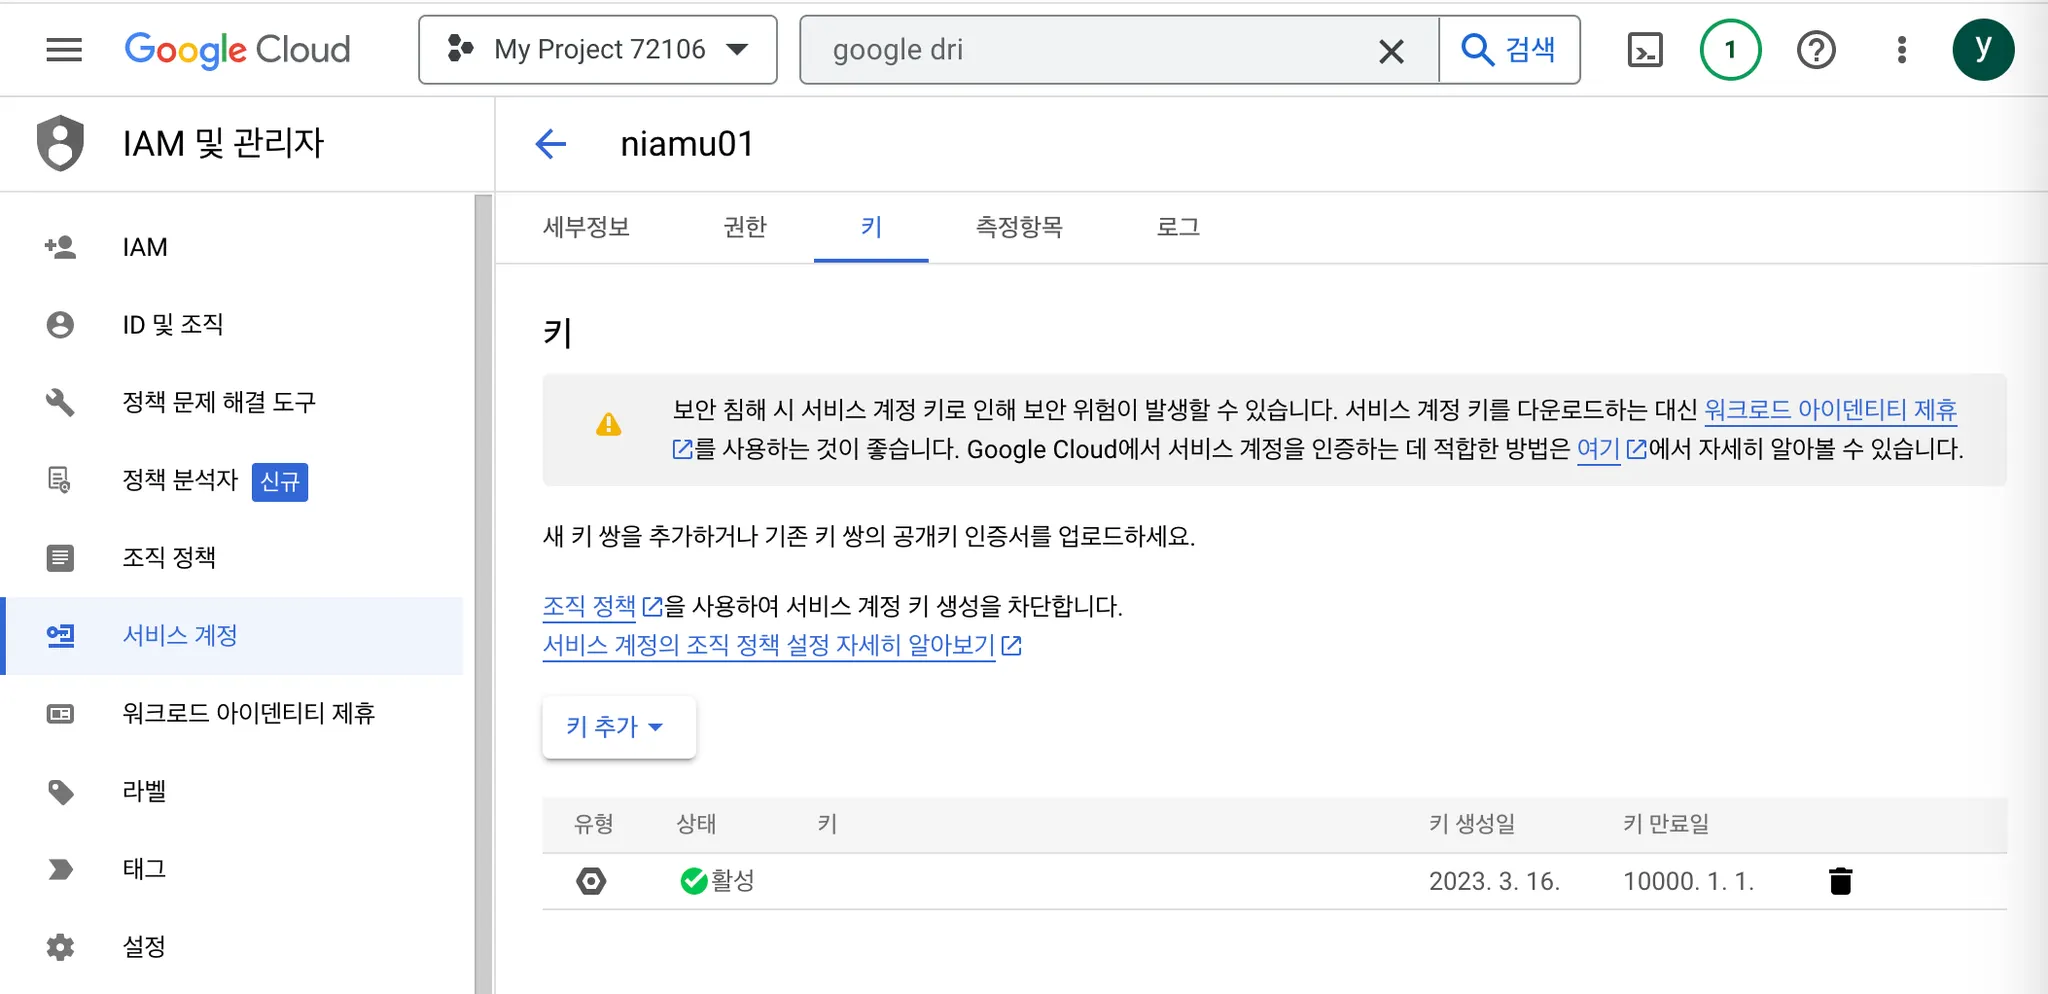Click the 상태 column header
This screenshot has height=994, width=2048.
696,824
